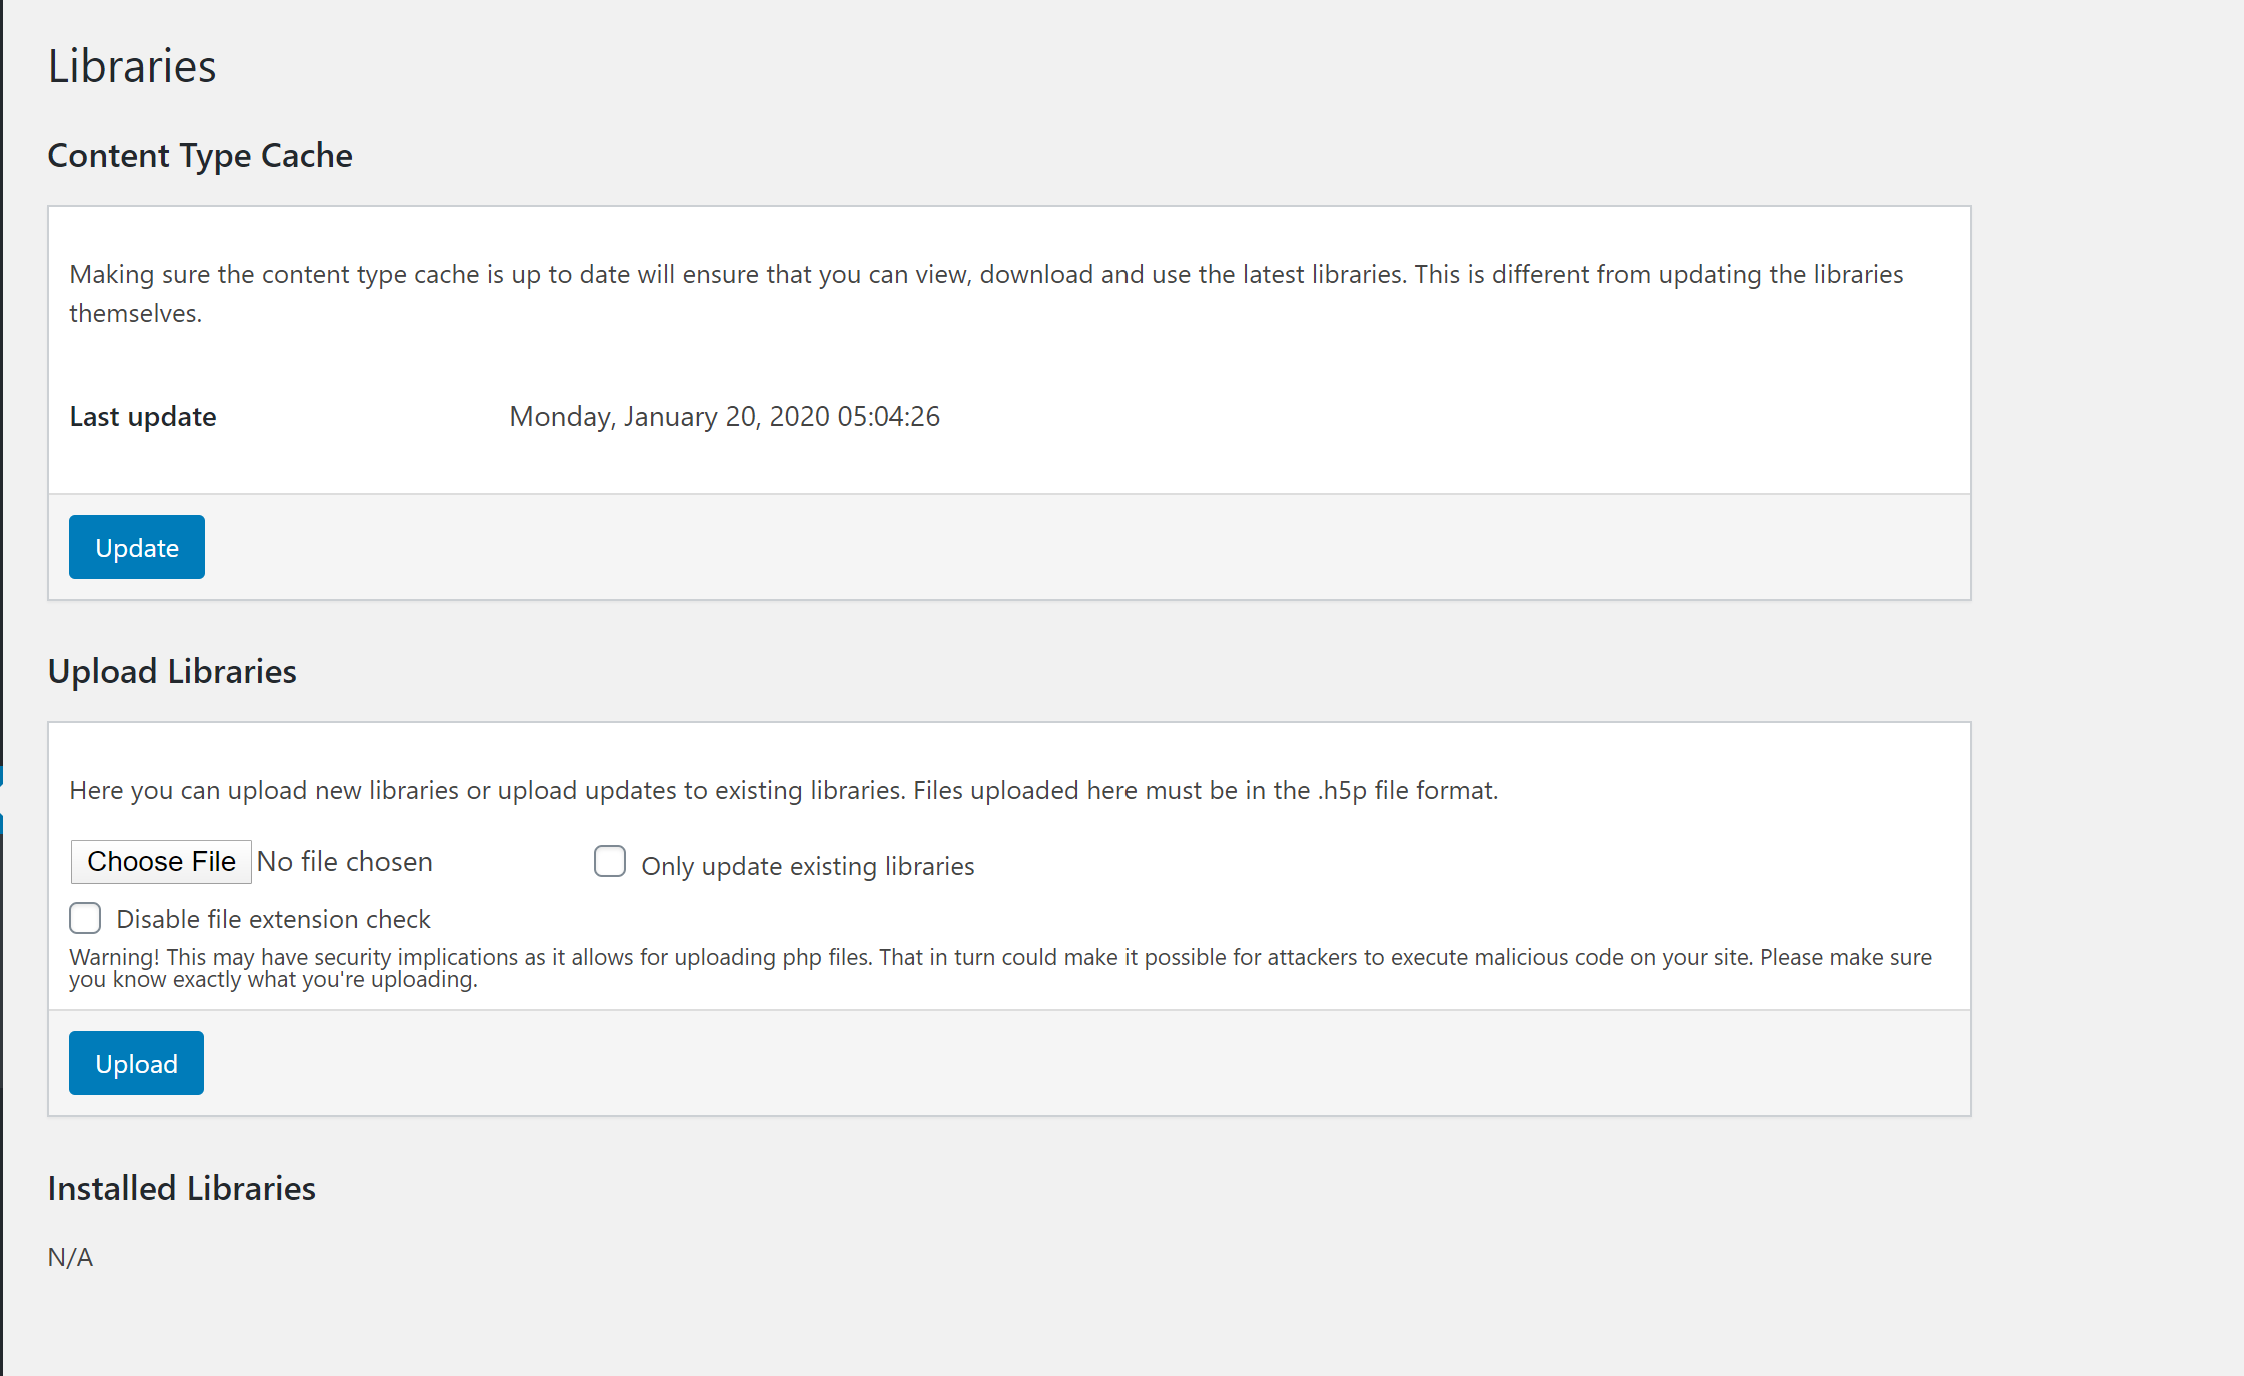This screenshot has width=2244, height=1376.
Task: Click the security Warning paragraph text
Action: tap(1000, 968)
